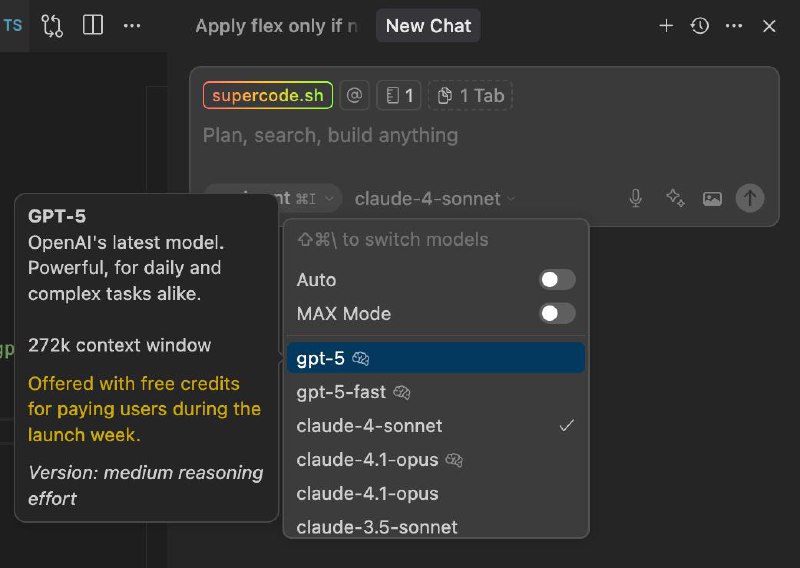The image size is (800, 568).
Task: Click the split editor layout icon
Action: coord(92,26)
